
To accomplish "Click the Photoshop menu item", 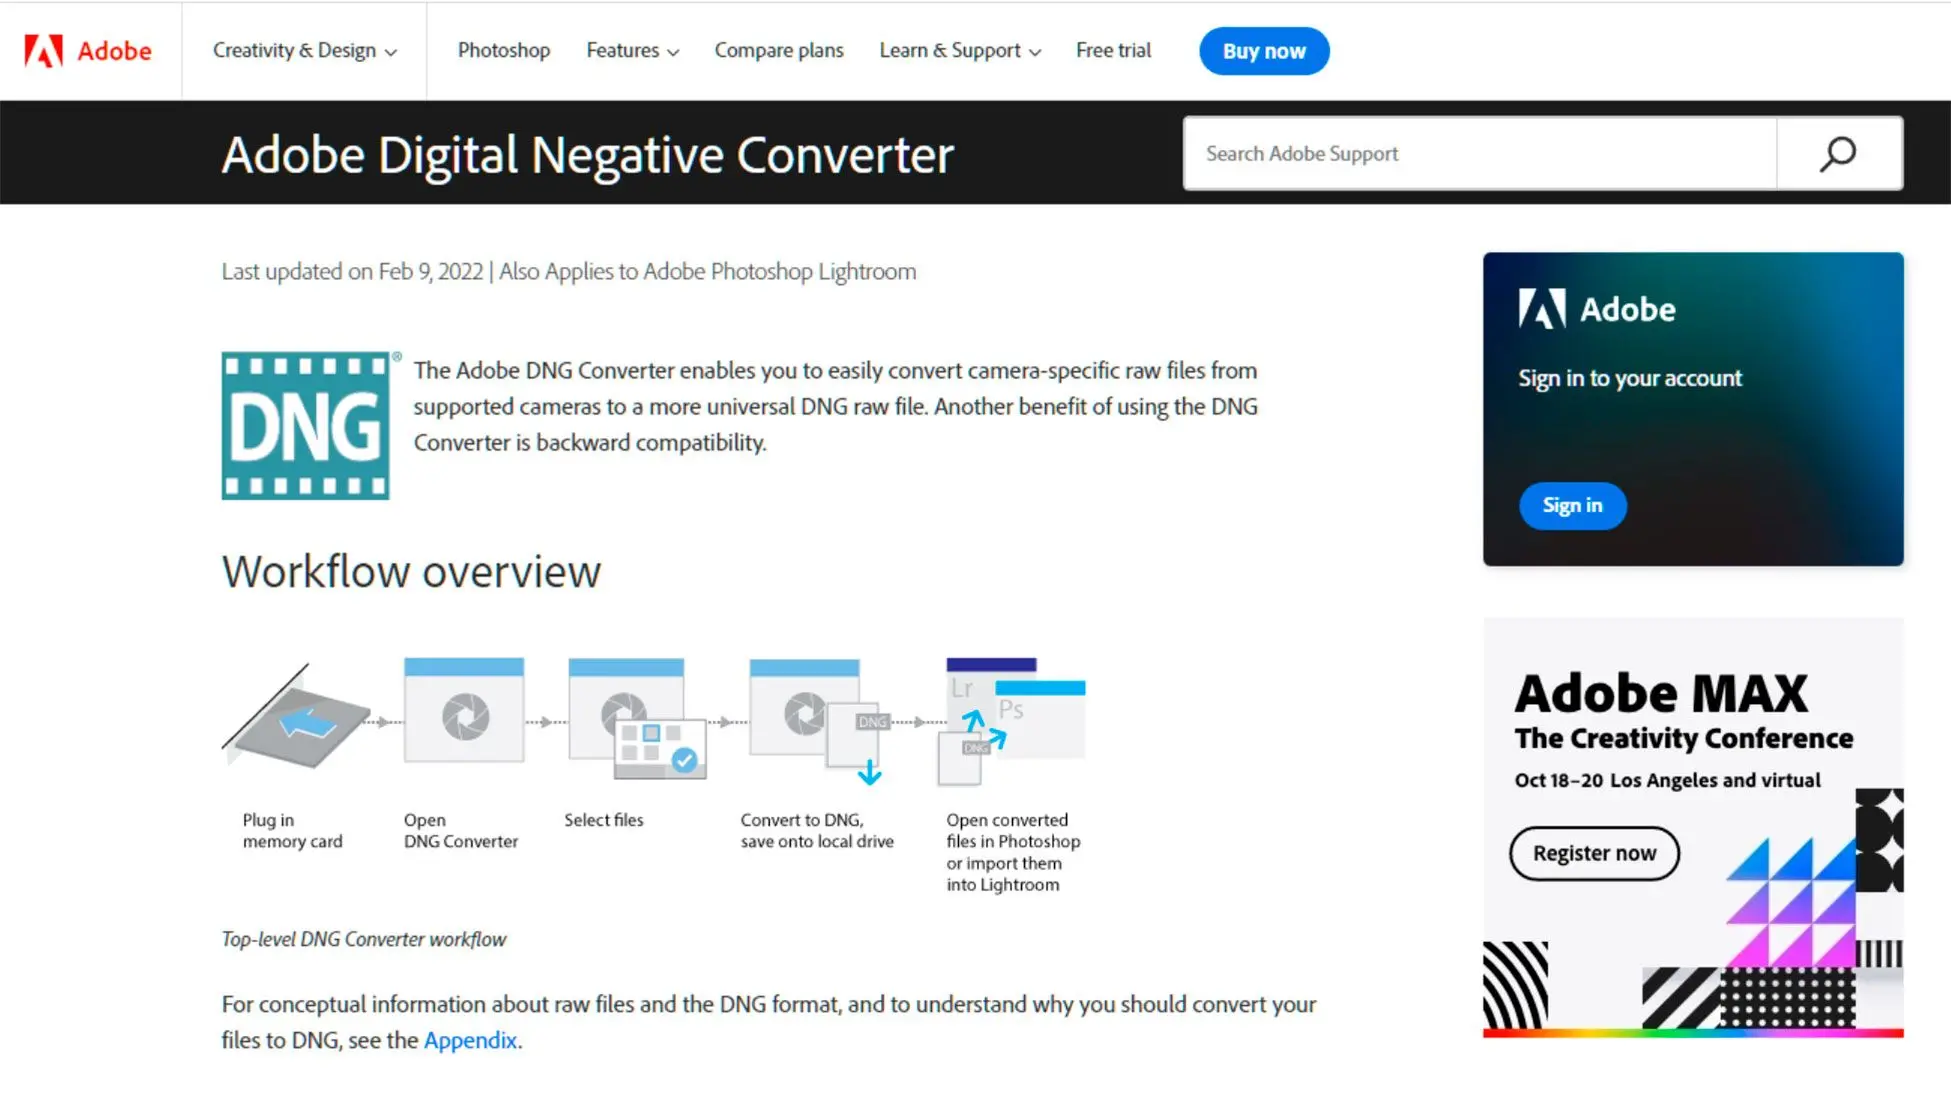I will coord(502,51).
